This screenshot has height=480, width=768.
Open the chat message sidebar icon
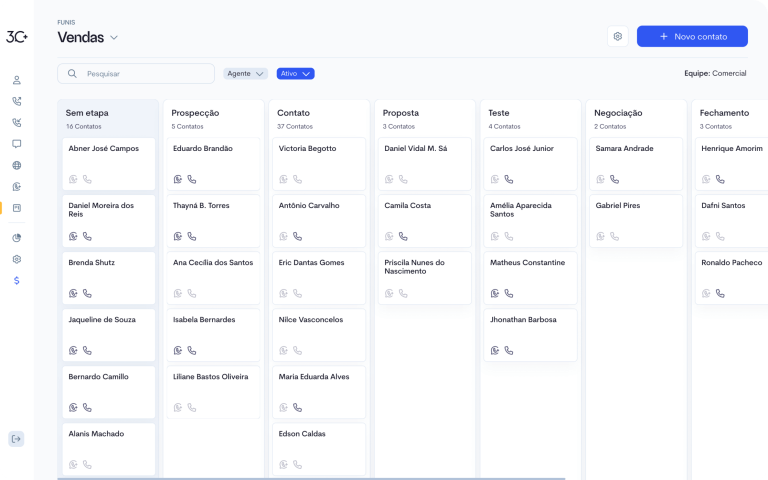point(17,144)
